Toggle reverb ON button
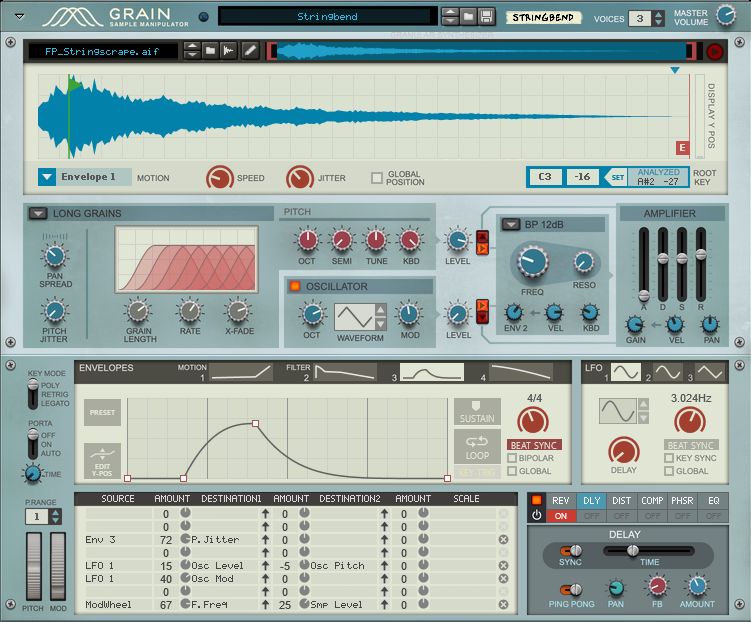The height and width of the screenshot is (622, 751). coord(561,516)
